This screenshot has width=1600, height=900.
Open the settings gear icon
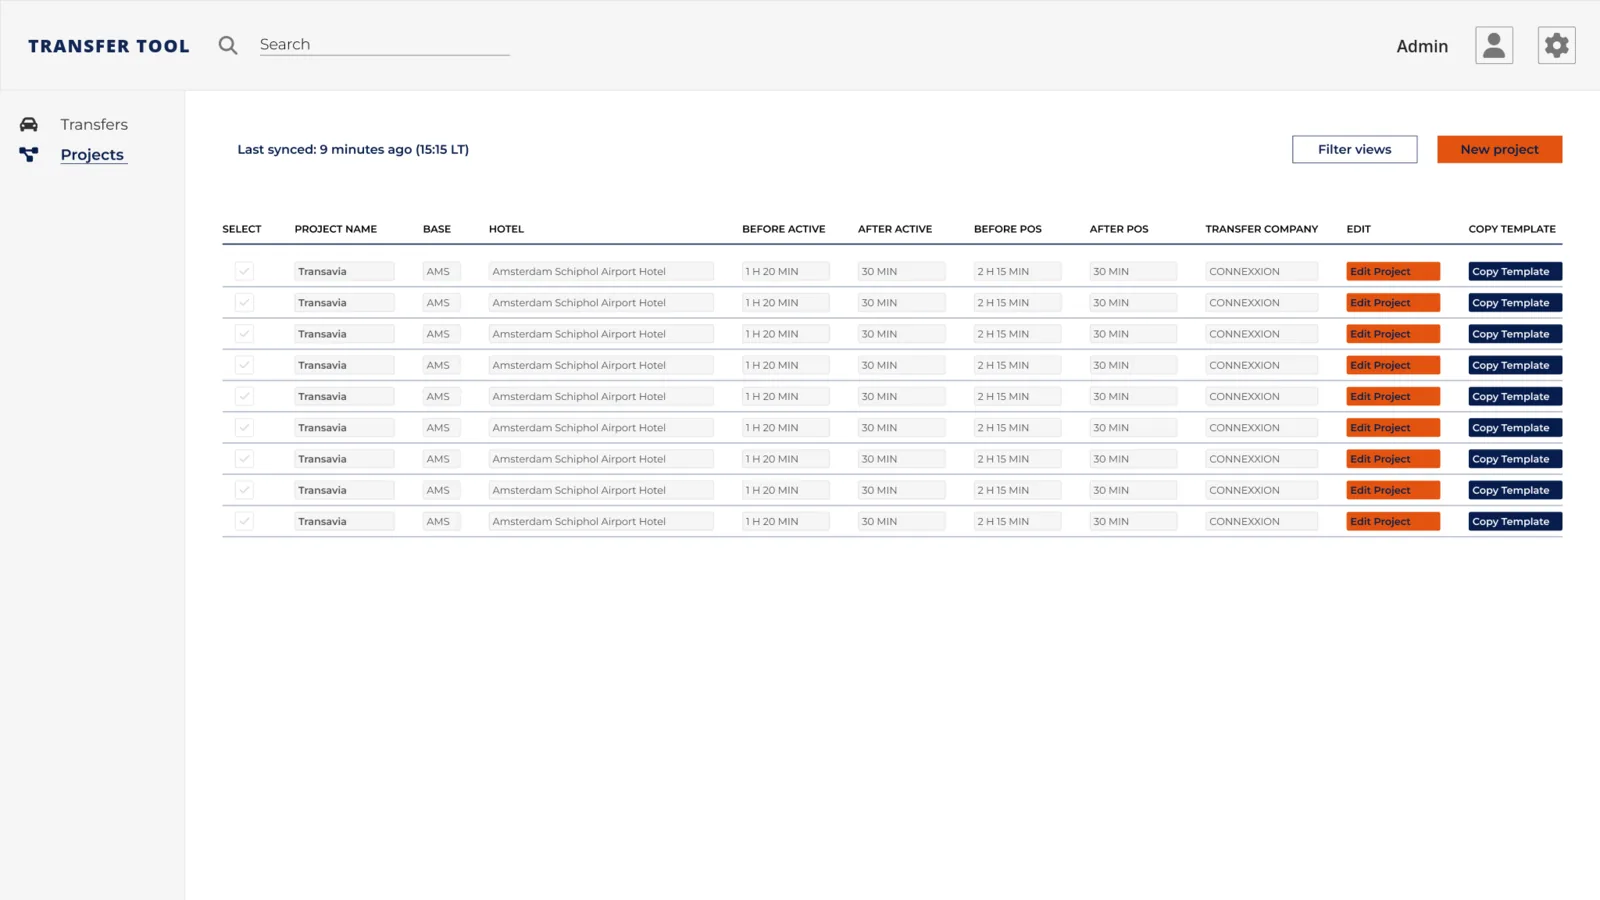(1556, 45)
